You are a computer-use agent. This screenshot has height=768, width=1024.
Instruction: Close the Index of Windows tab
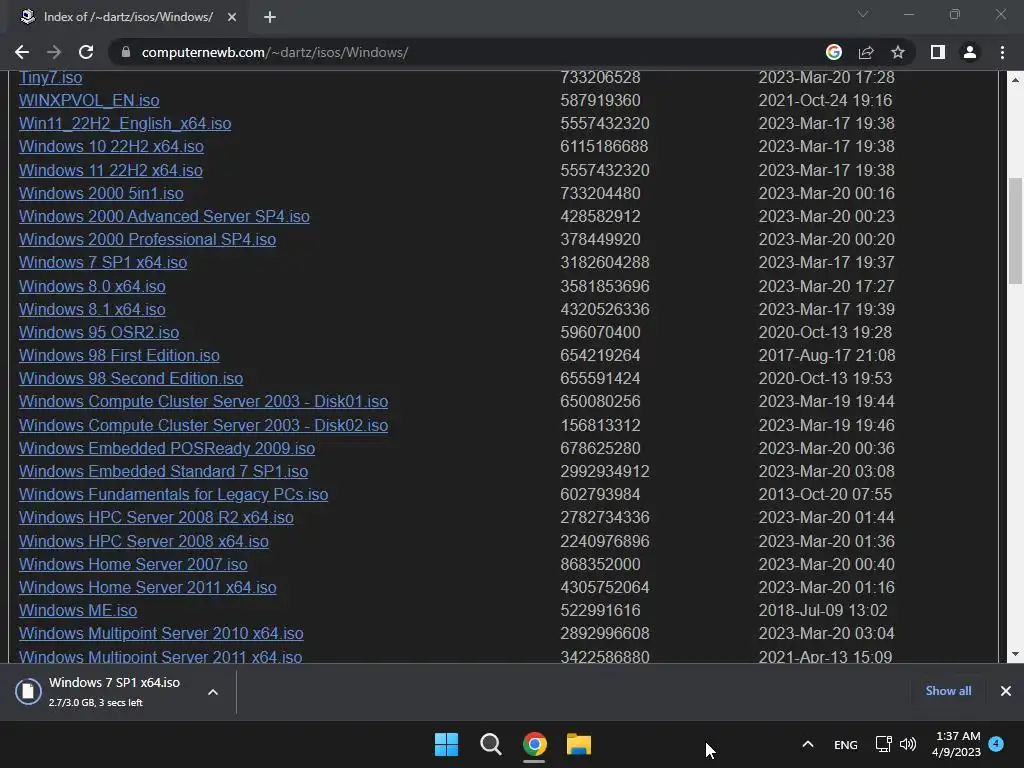click(232, 17)
